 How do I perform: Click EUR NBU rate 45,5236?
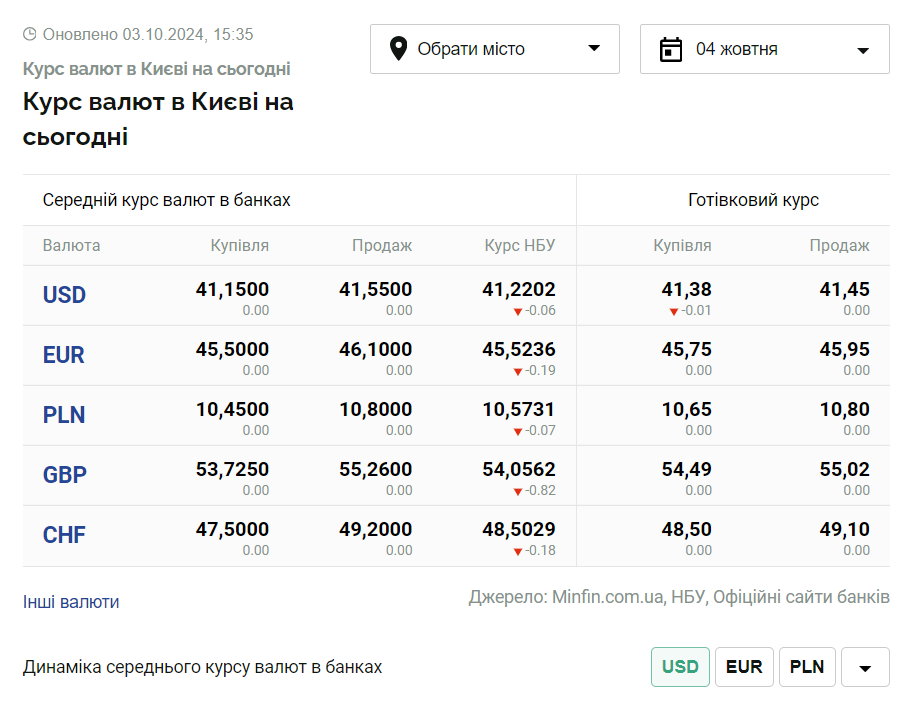pos(519,349)
